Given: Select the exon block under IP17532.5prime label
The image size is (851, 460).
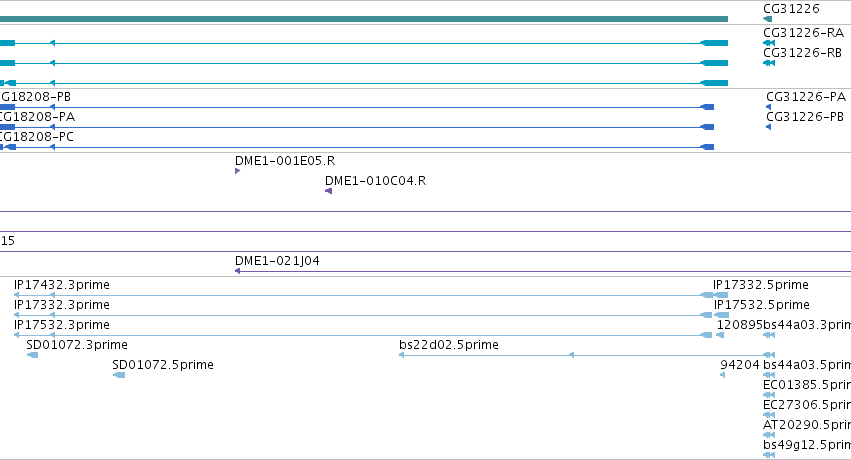Looking at the screenshot, I should coord(722,315).
